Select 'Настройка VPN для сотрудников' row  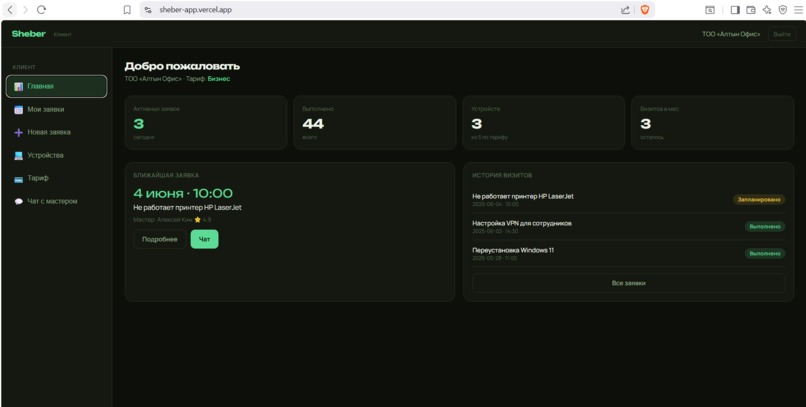coord(629,227)
